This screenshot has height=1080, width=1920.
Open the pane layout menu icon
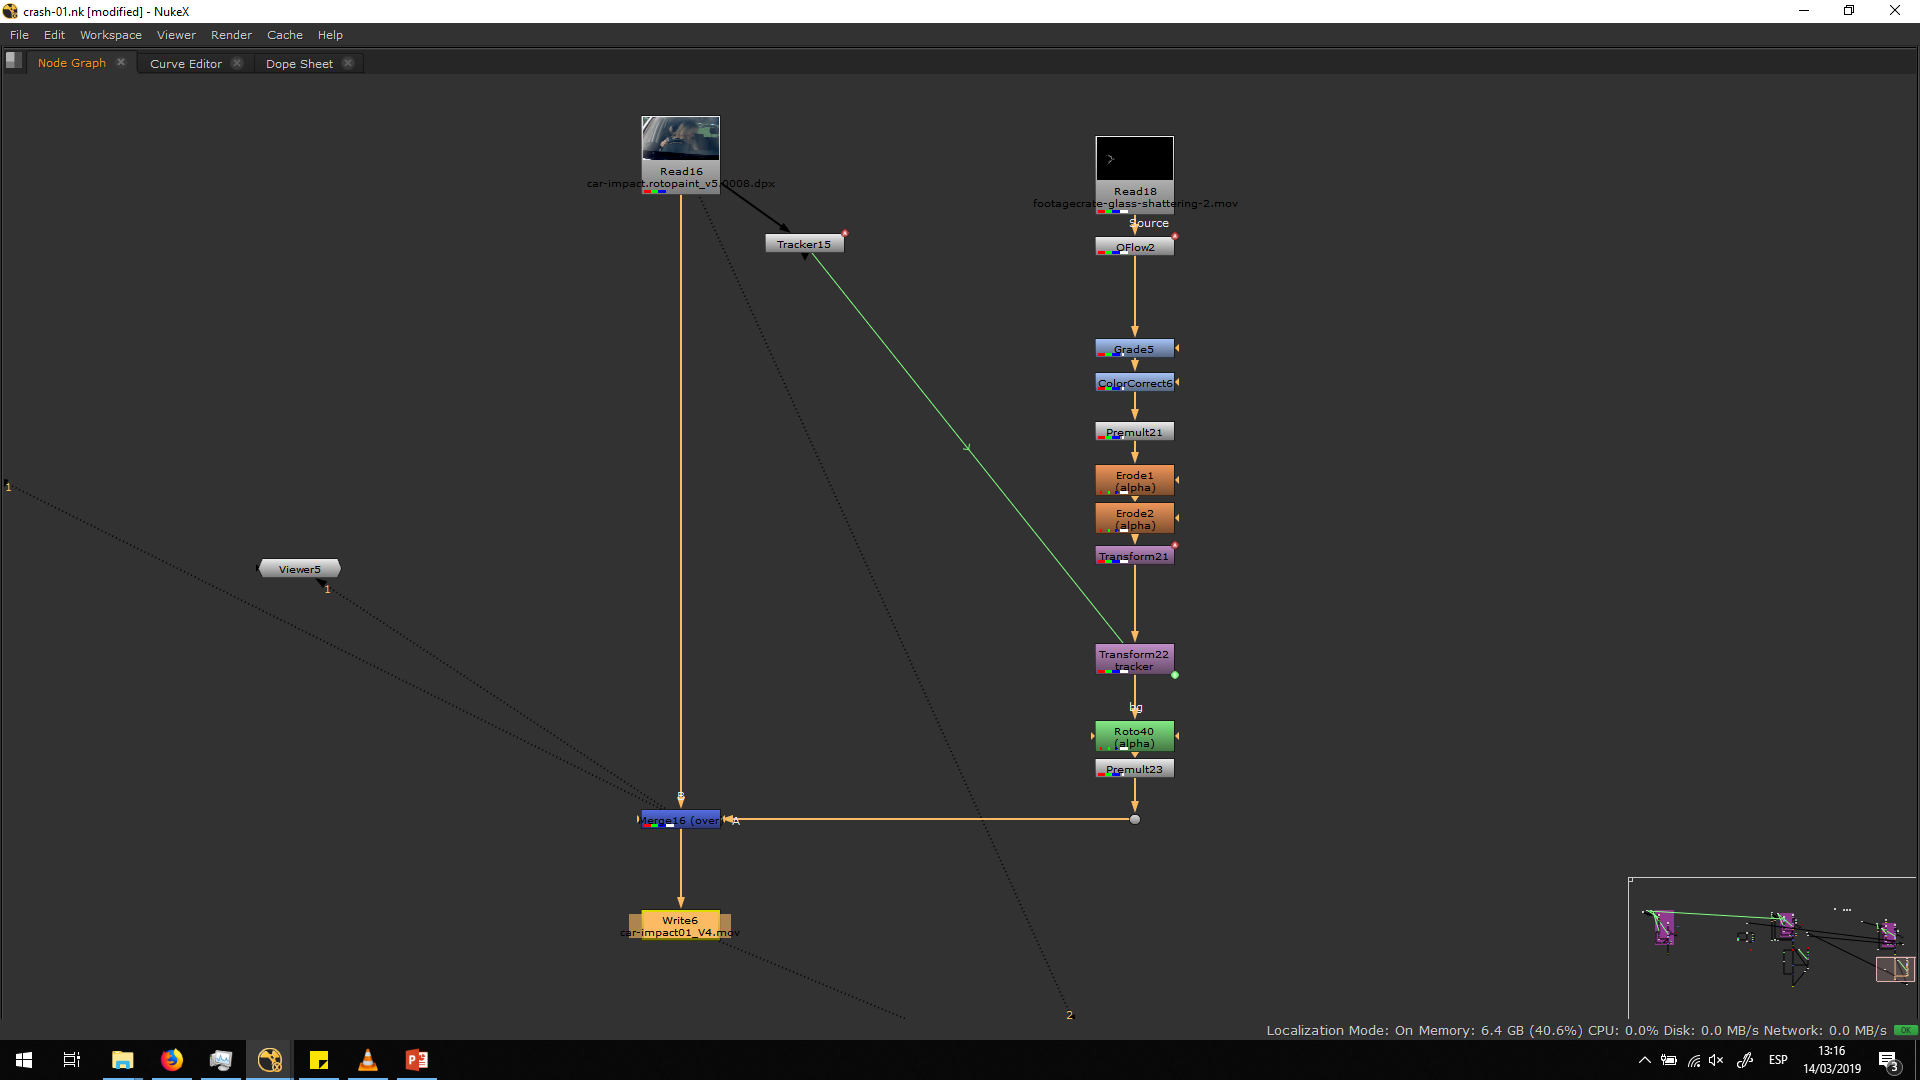pos(13,60)
